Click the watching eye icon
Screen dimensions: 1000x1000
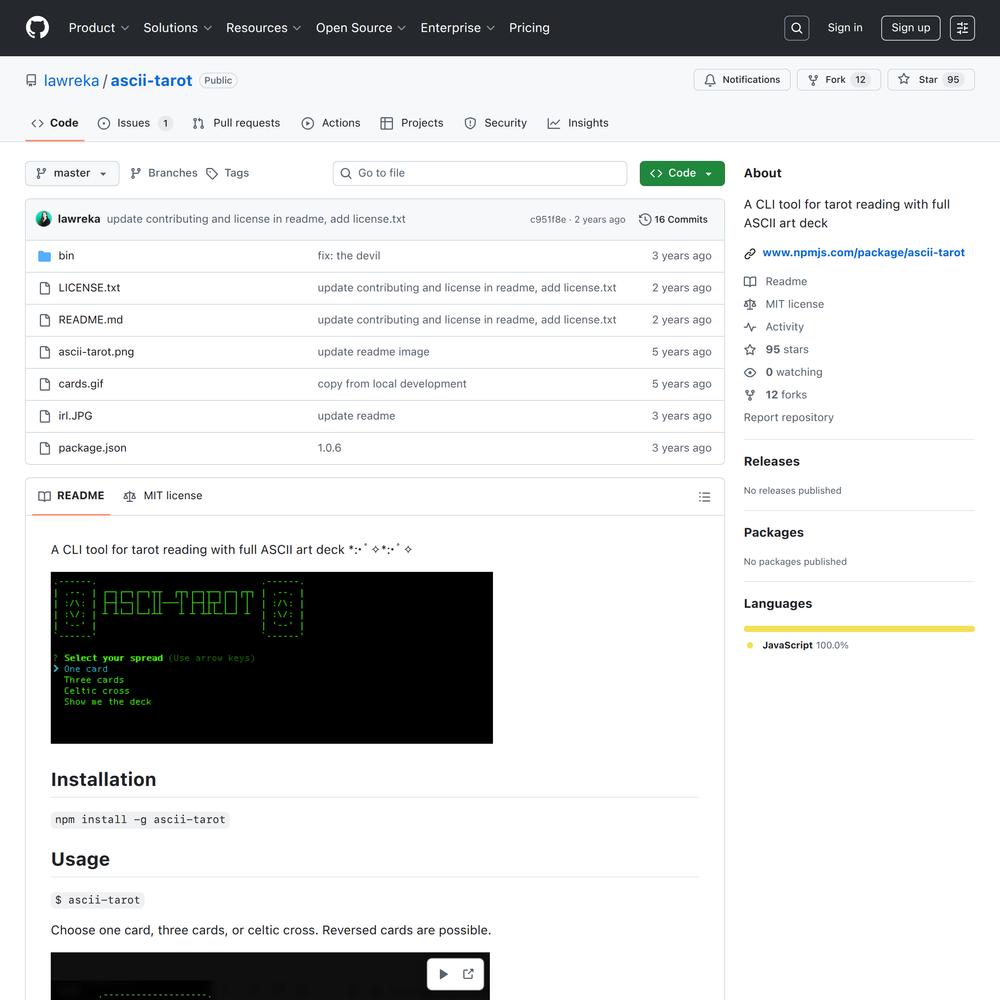click(750, 372)
